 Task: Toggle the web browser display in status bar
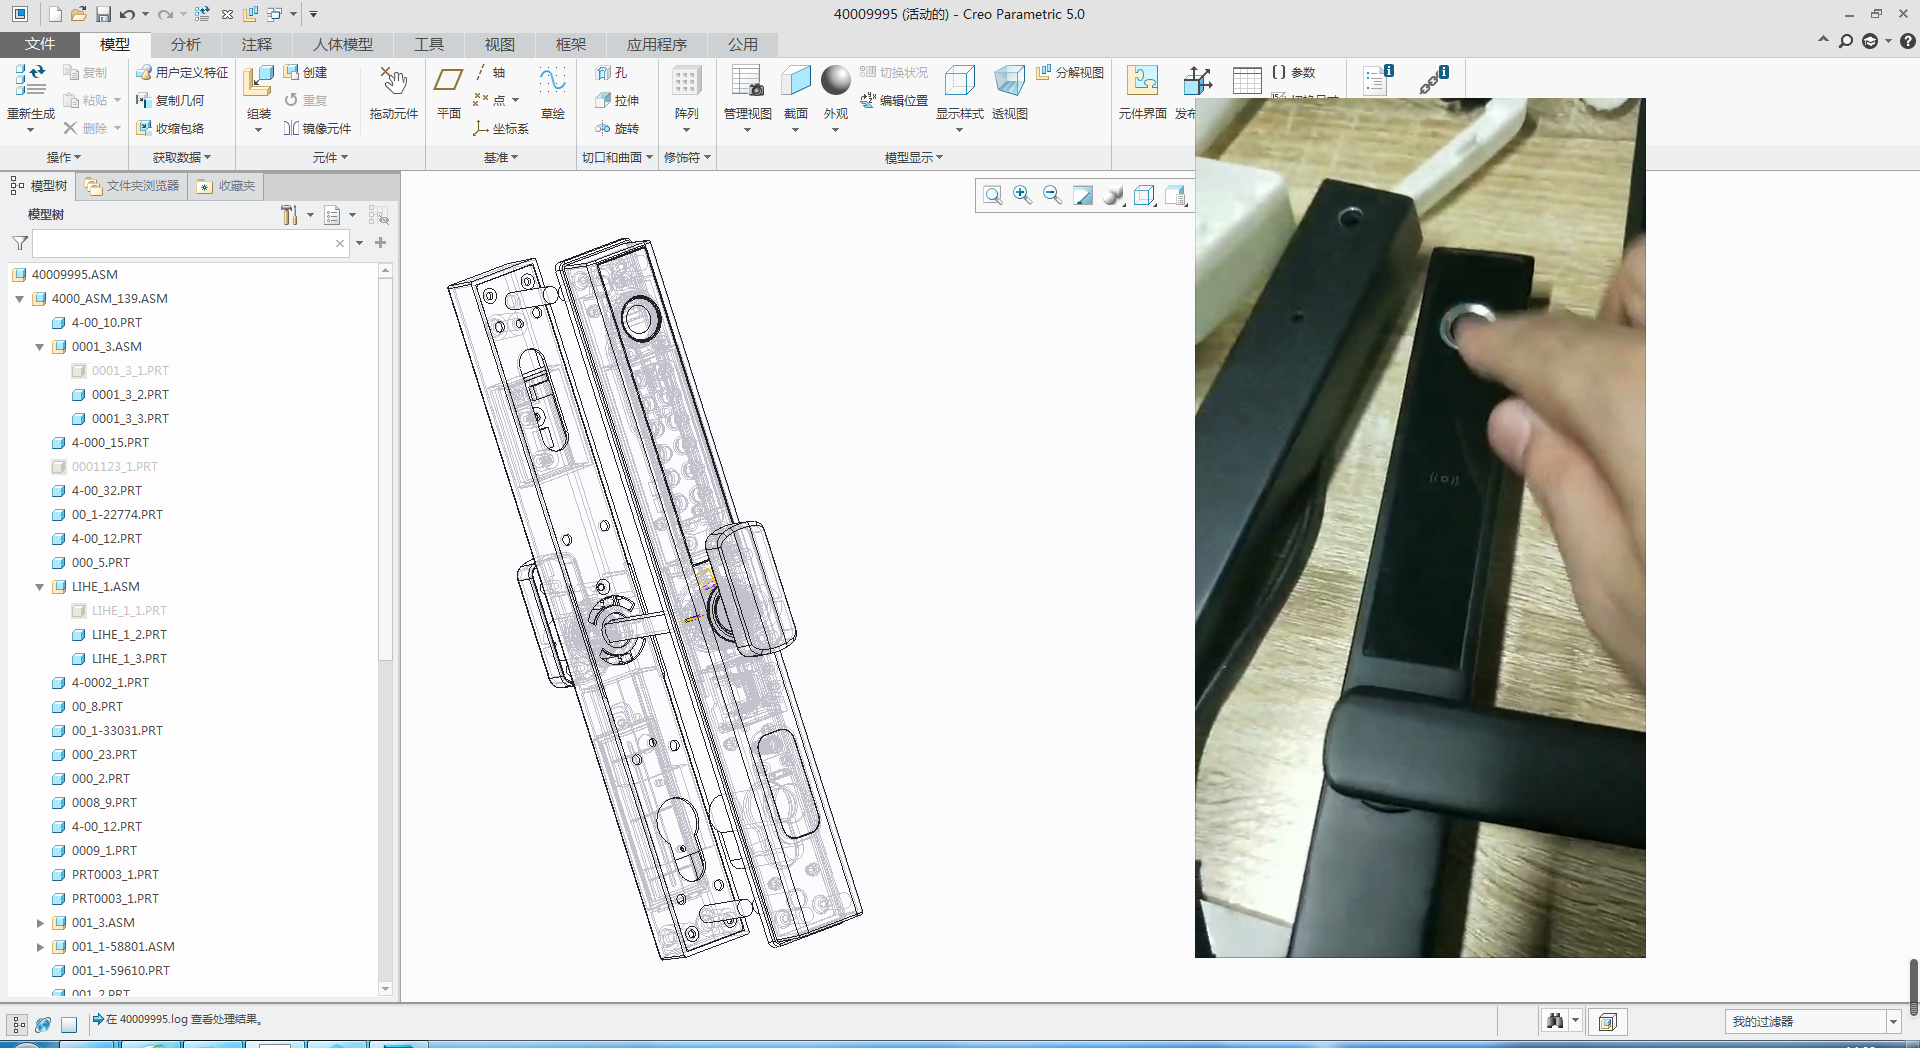[43, 1024]
